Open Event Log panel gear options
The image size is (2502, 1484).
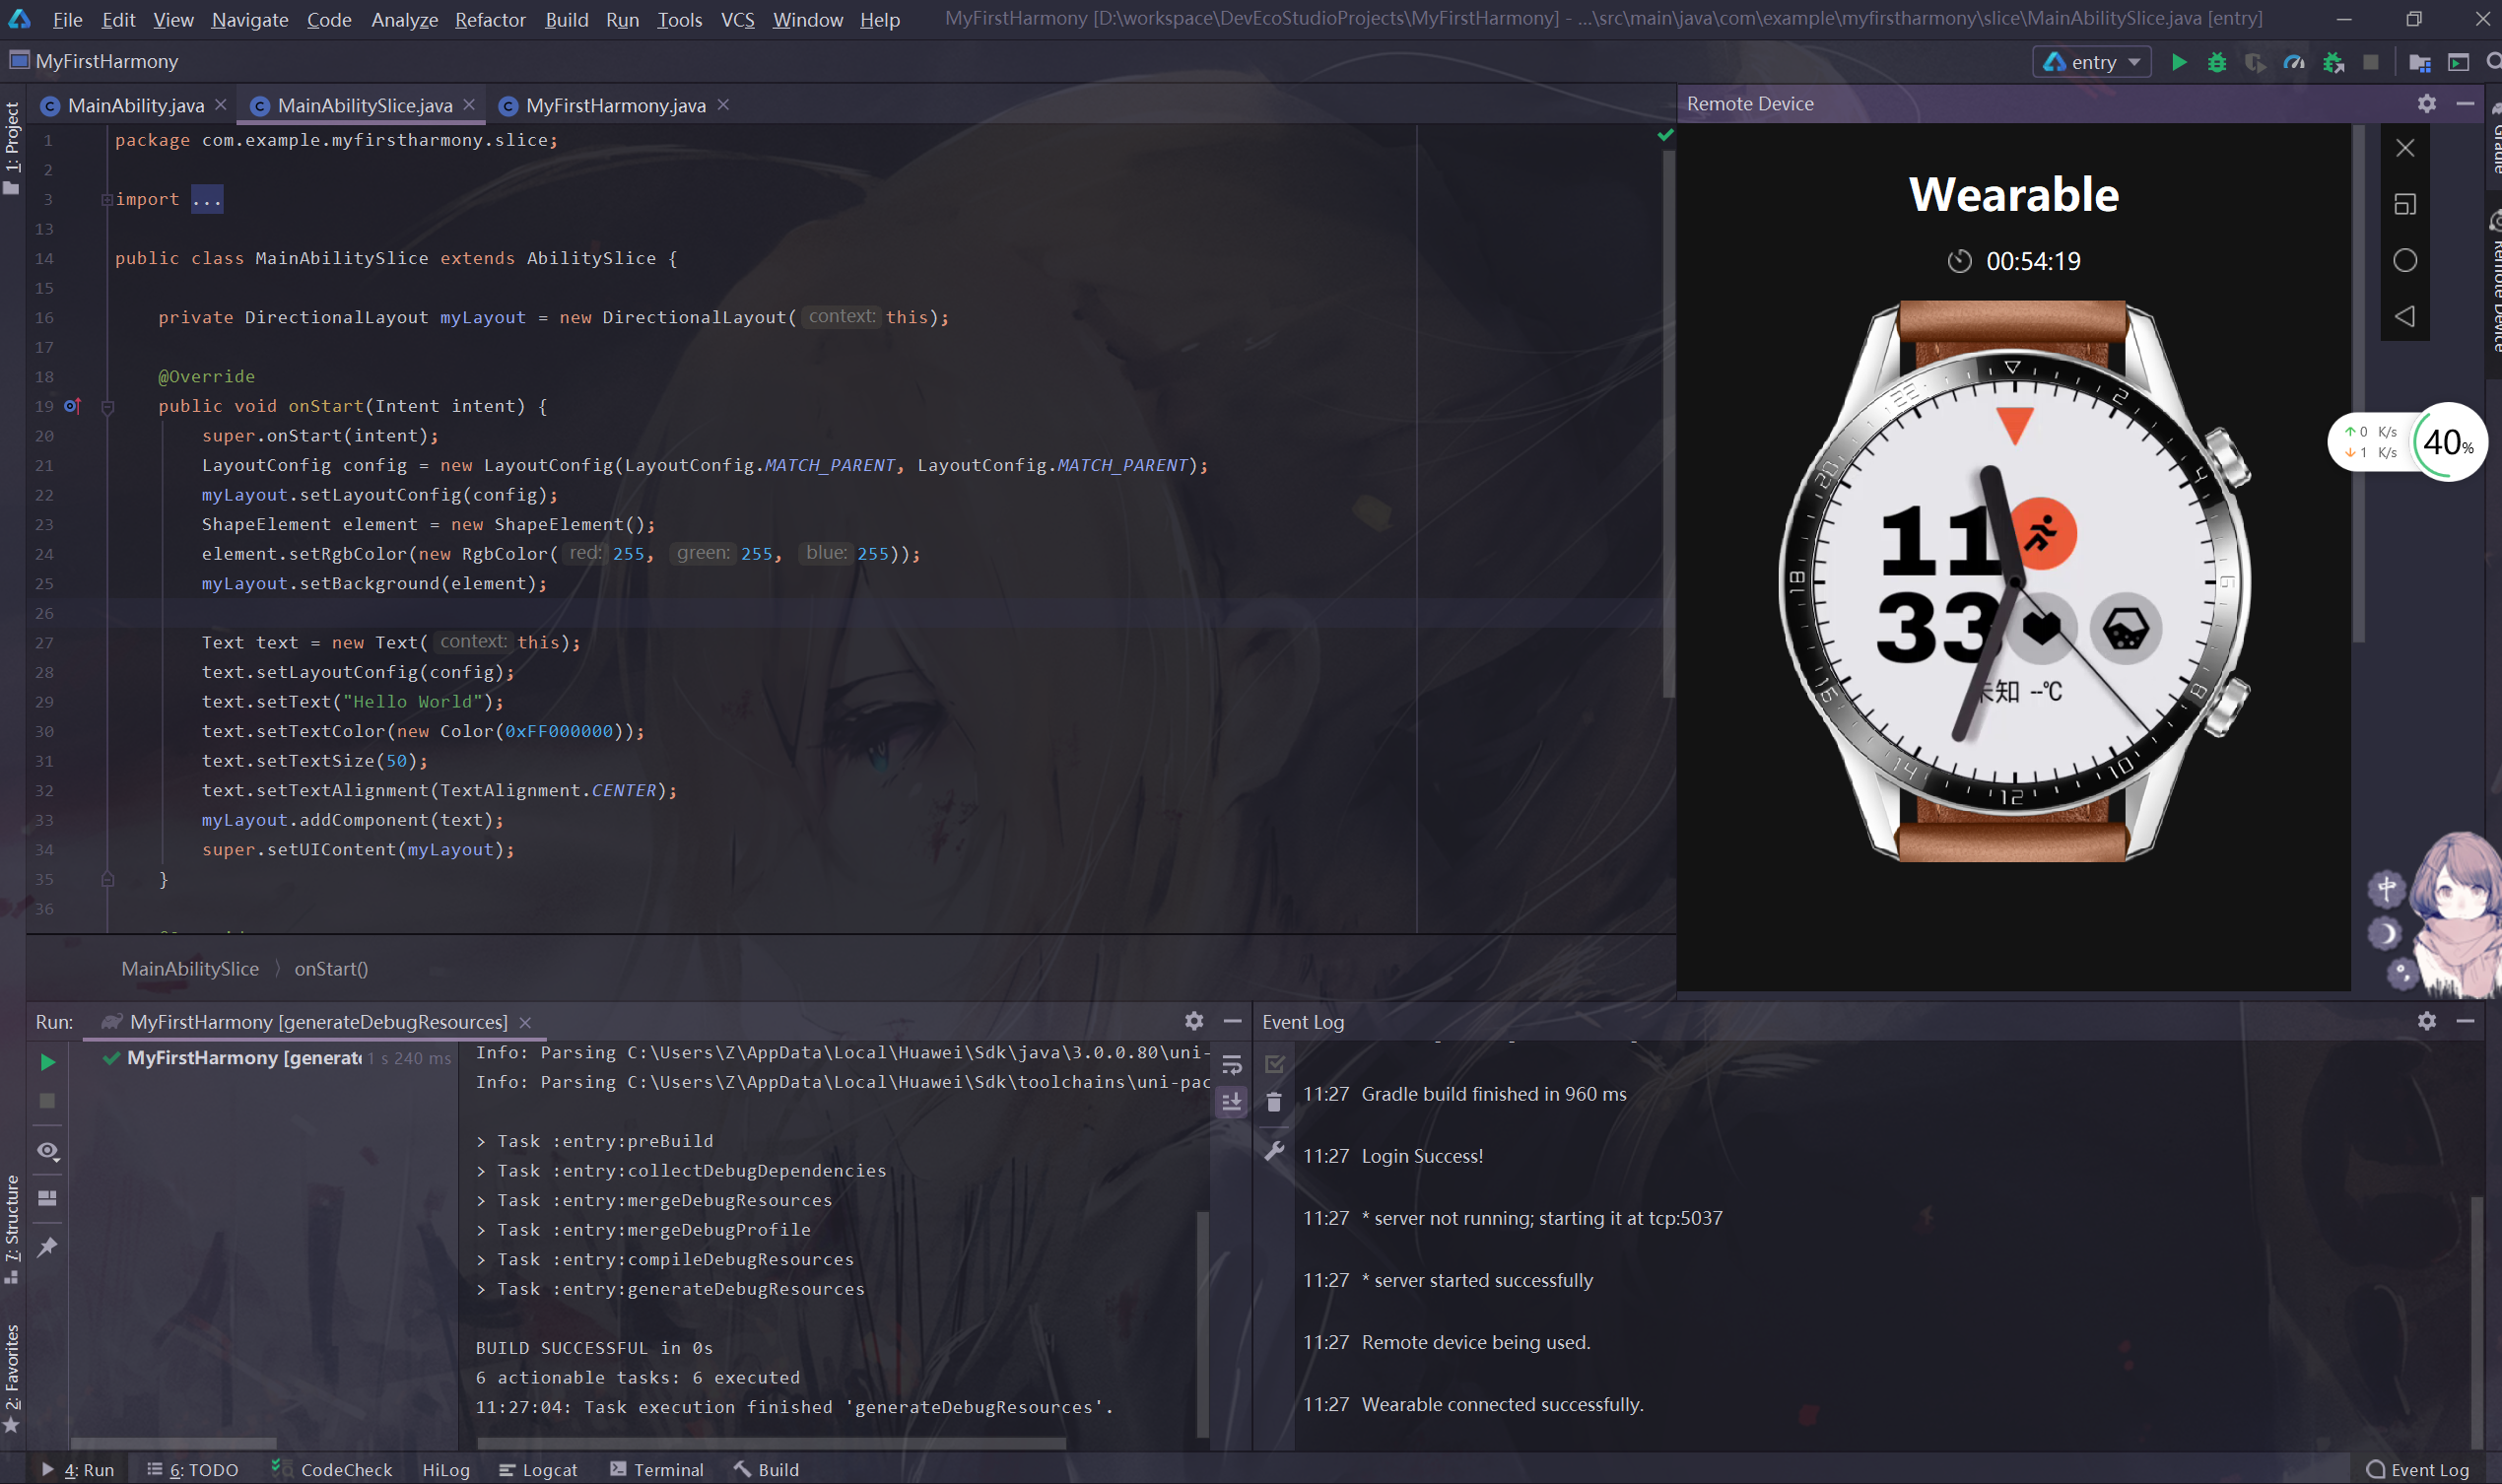[x=2426, y=1020]
